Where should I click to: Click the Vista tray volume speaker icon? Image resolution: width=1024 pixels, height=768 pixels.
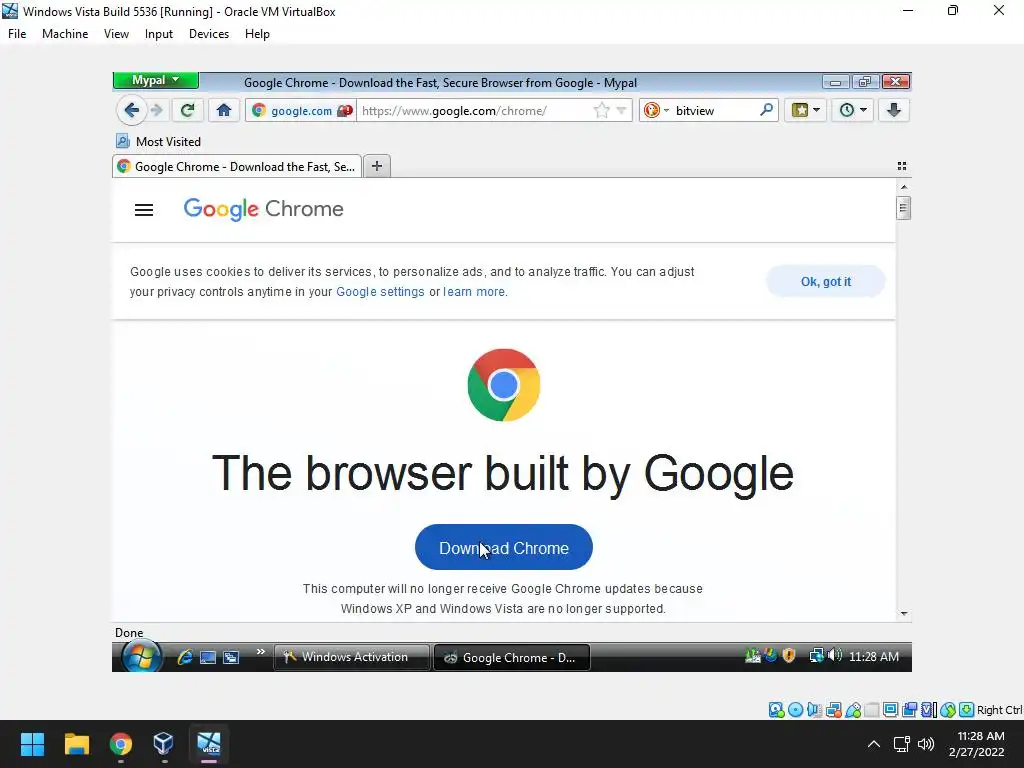click(835, 655)
